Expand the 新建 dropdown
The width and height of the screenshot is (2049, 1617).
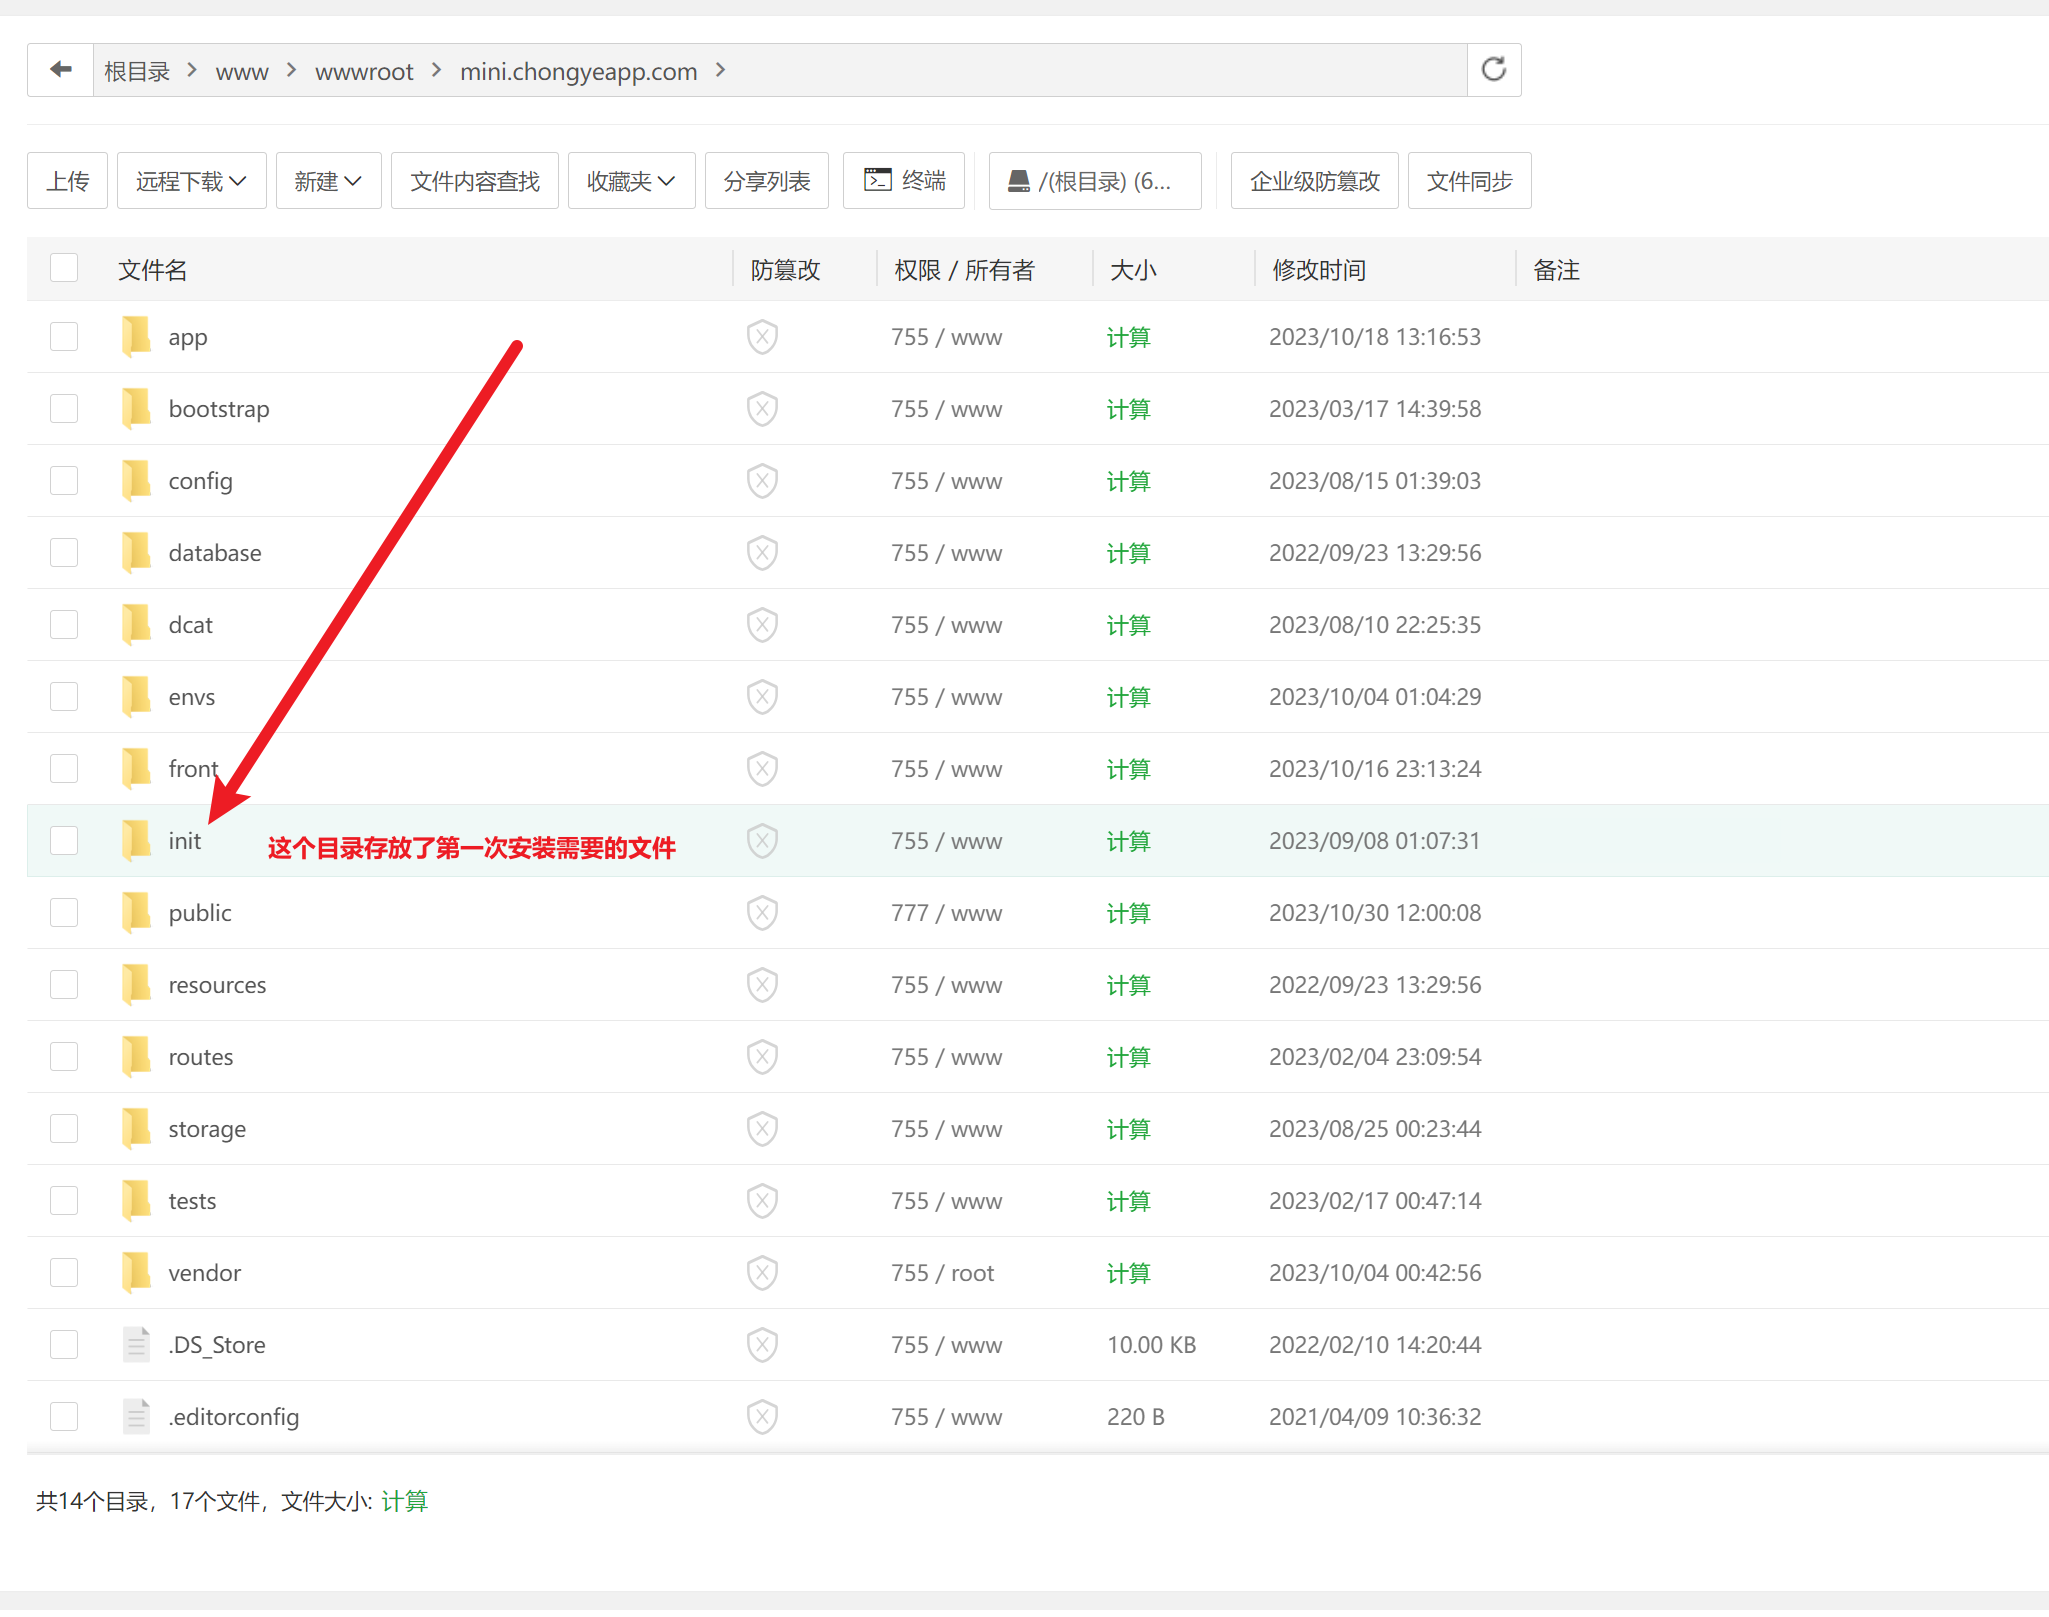click(x=328, y=180)
